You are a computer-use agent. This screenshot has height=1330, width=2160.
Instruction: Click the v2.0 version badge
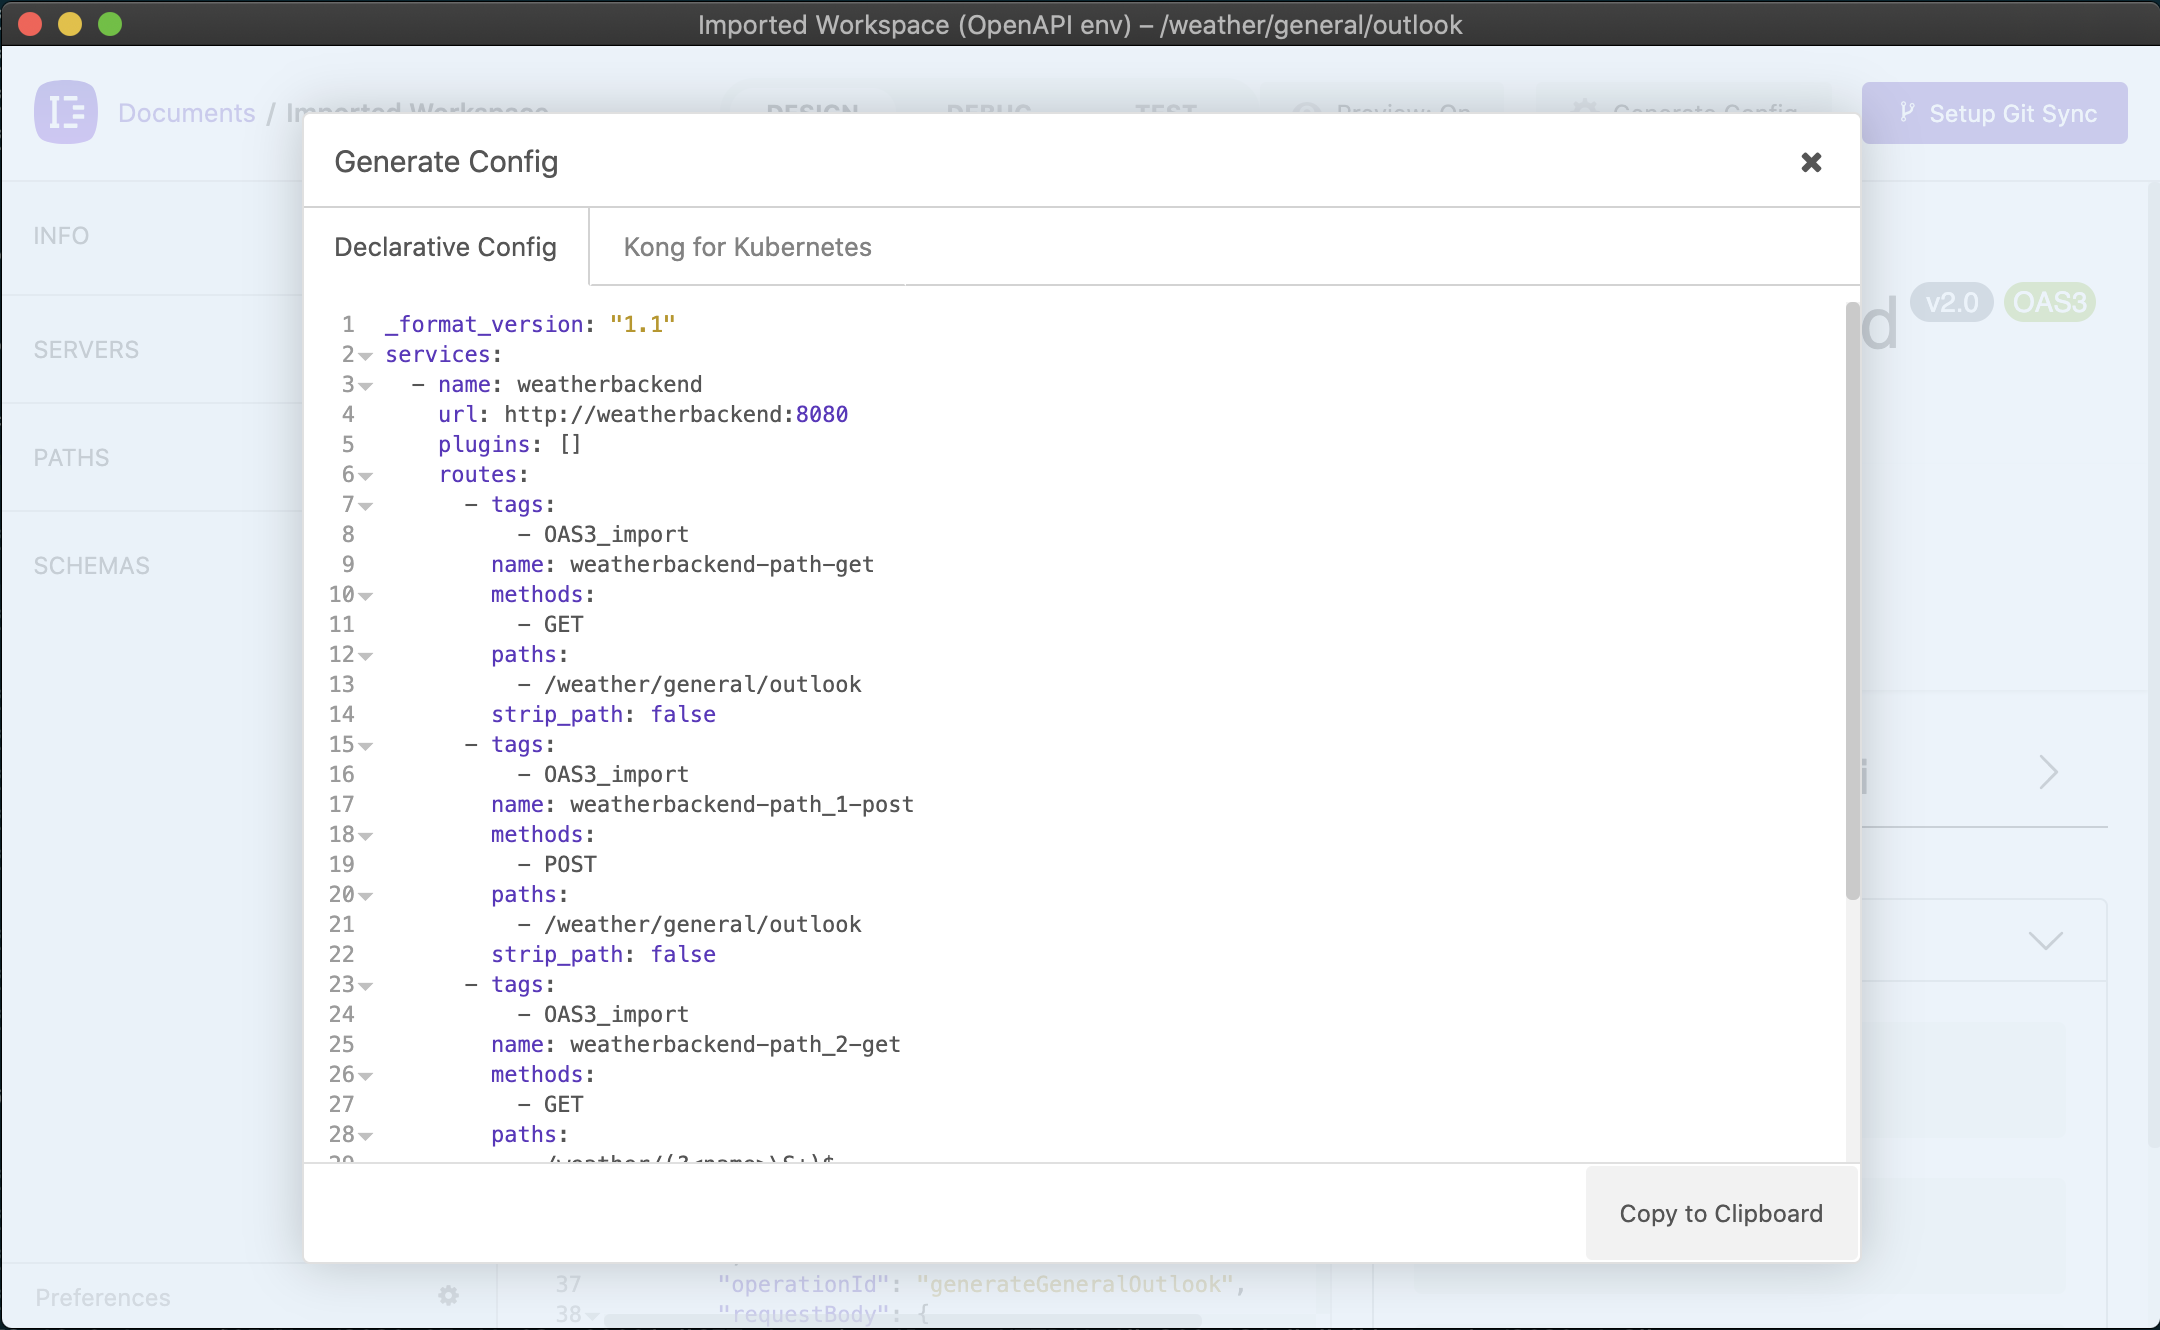pyautogui.click(x=1951, y=302)
